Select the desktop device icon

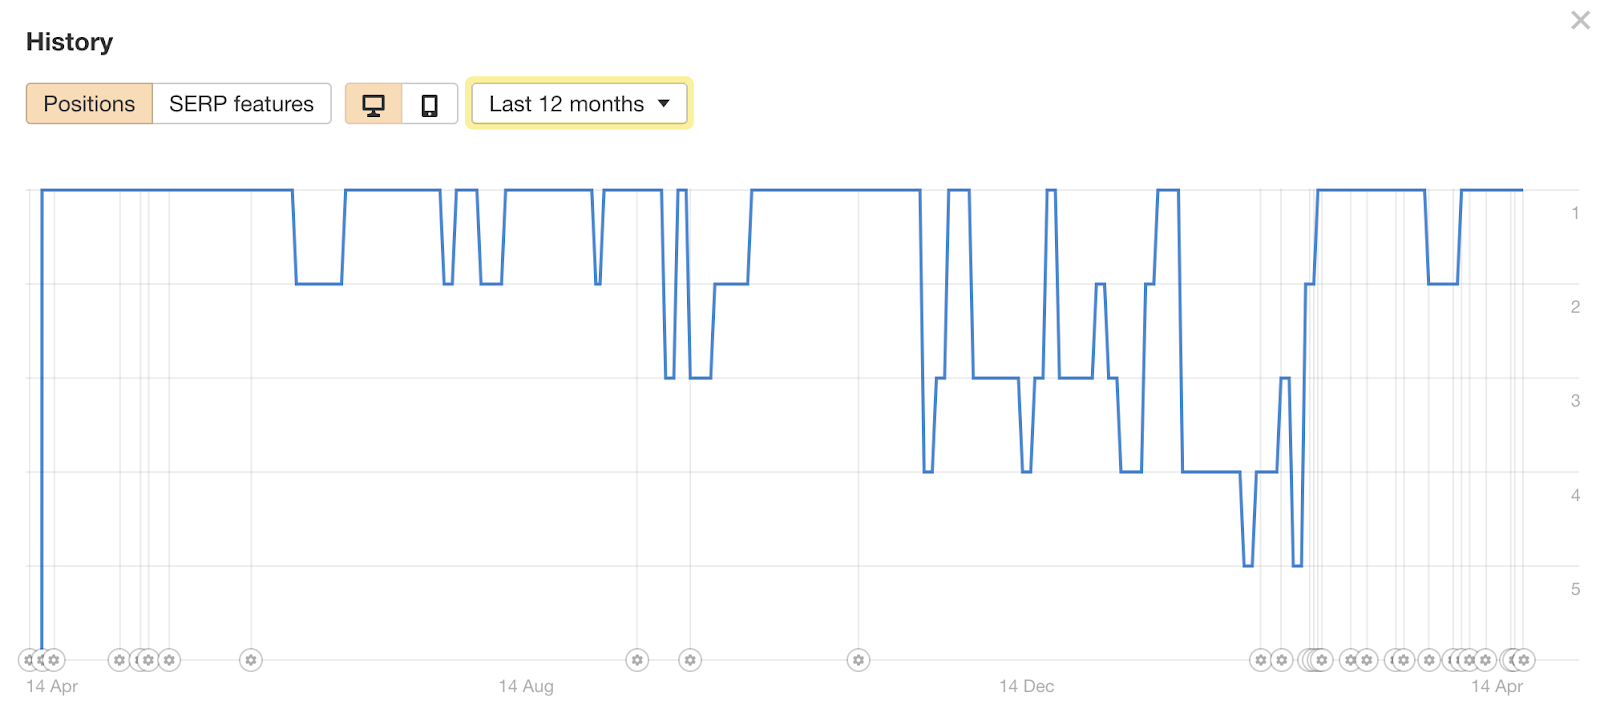click(374, 103)
